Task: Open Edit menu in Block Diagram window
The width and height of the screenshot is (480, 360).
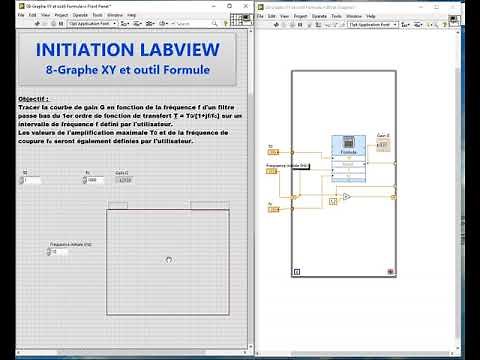Action: (x=272, y=16)
